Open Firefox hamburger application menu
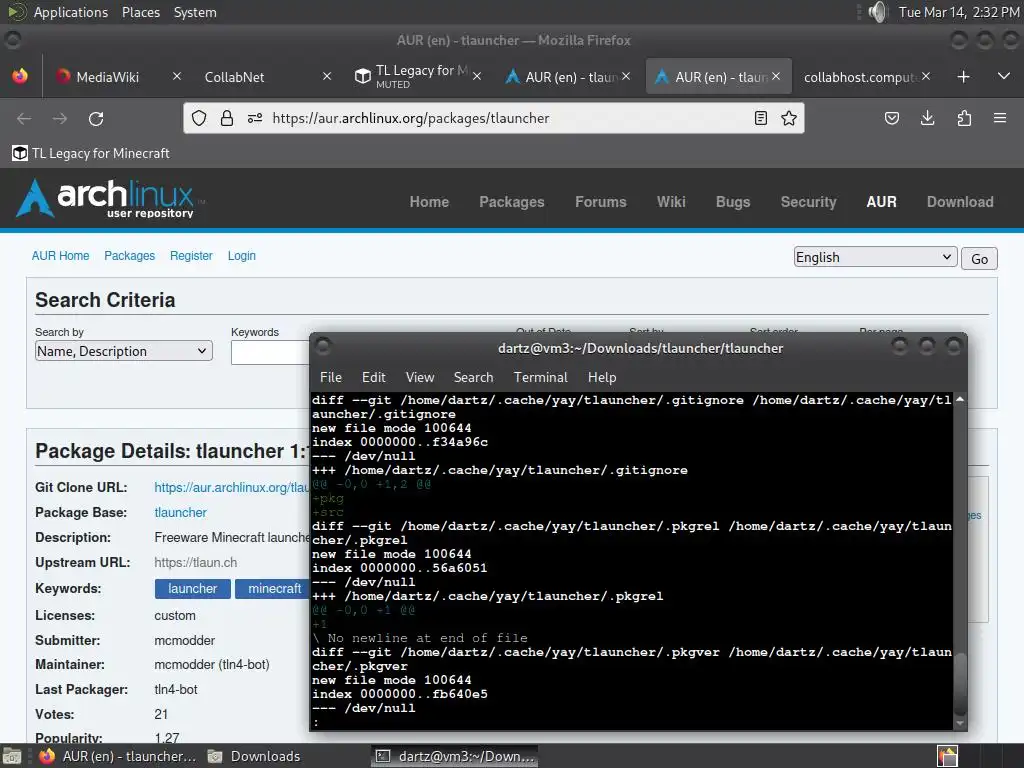Screen dimensions: 1024x768 pos(1000,118)
